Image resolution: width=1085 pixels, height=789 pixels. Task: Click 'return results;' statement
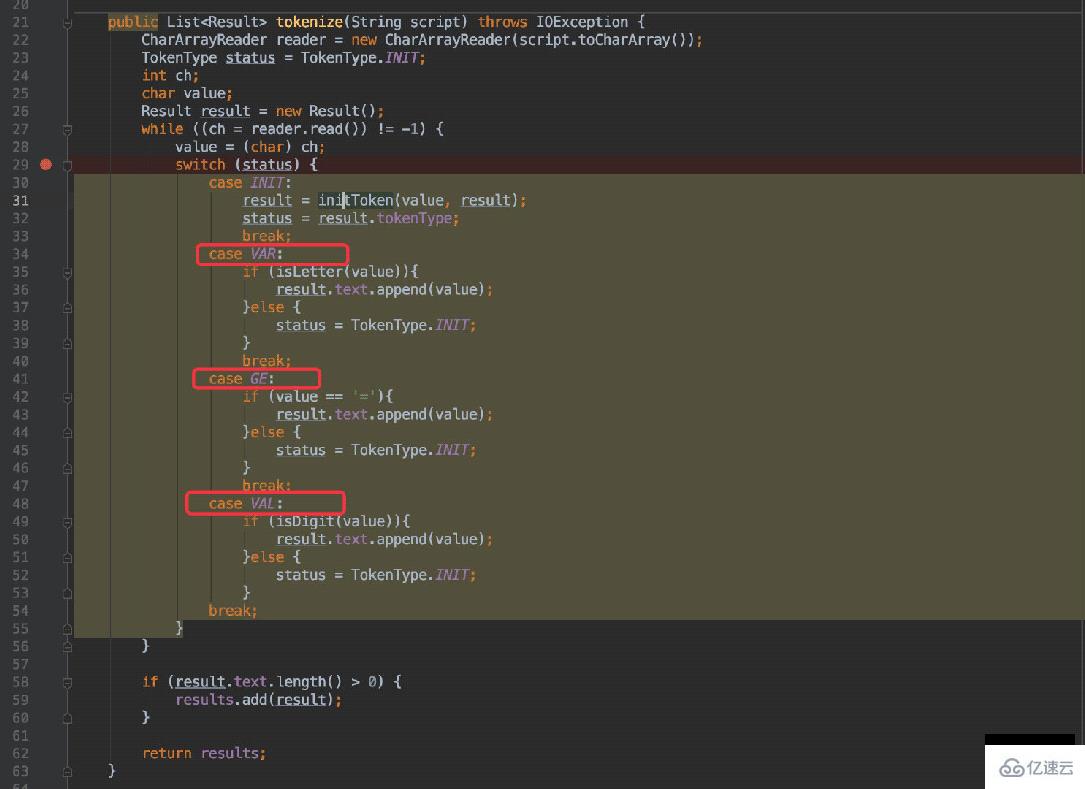(203, 753)
